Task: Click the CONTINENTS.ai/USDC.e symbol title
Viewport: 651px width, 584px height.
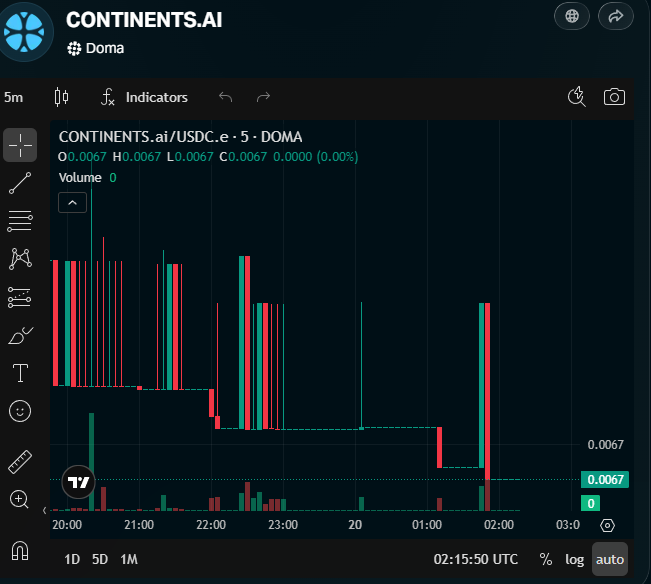Action: click(180, 137)
